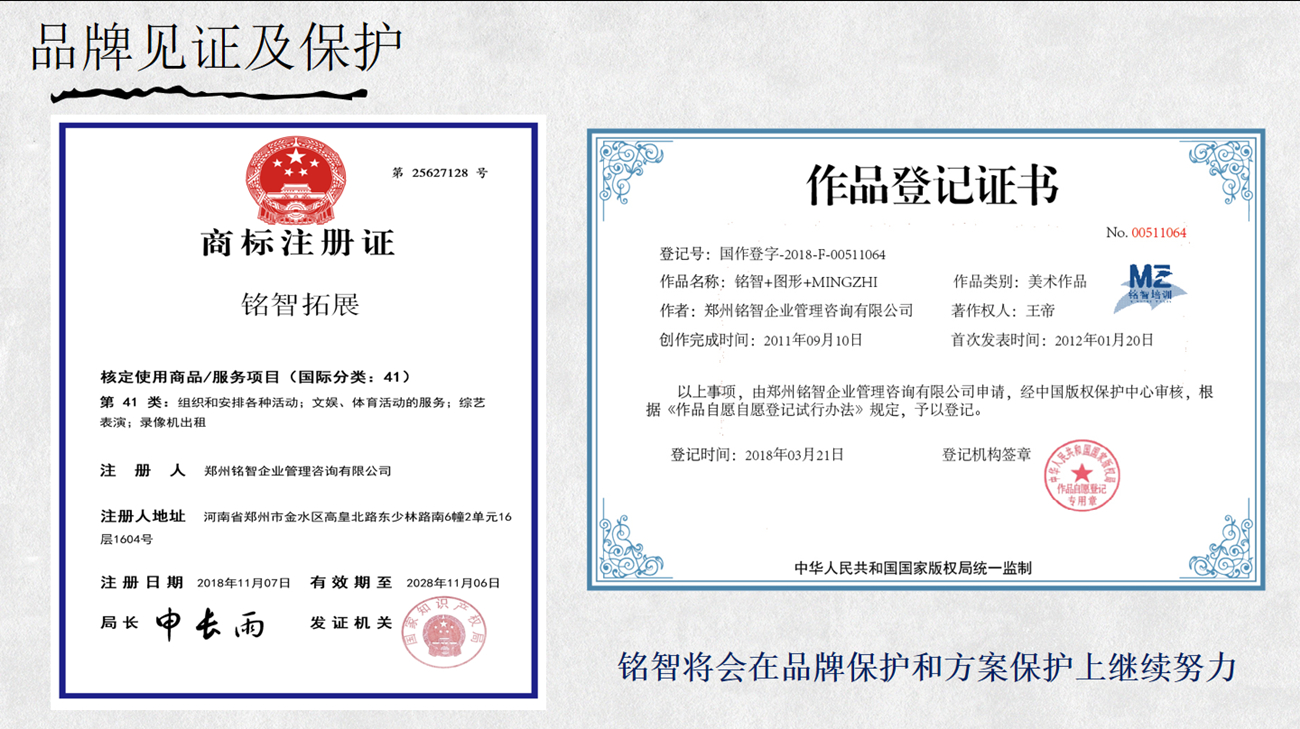This screenshot has height=729, width=1300.
Task: Click the red seal next to 发证机关
Action: (x=444, y=634)
